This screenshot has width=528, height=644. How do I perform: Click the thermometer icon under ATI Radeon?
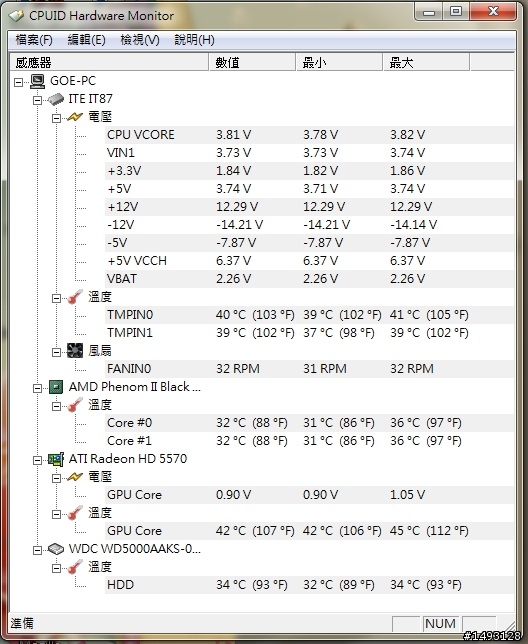coord(75,513)
